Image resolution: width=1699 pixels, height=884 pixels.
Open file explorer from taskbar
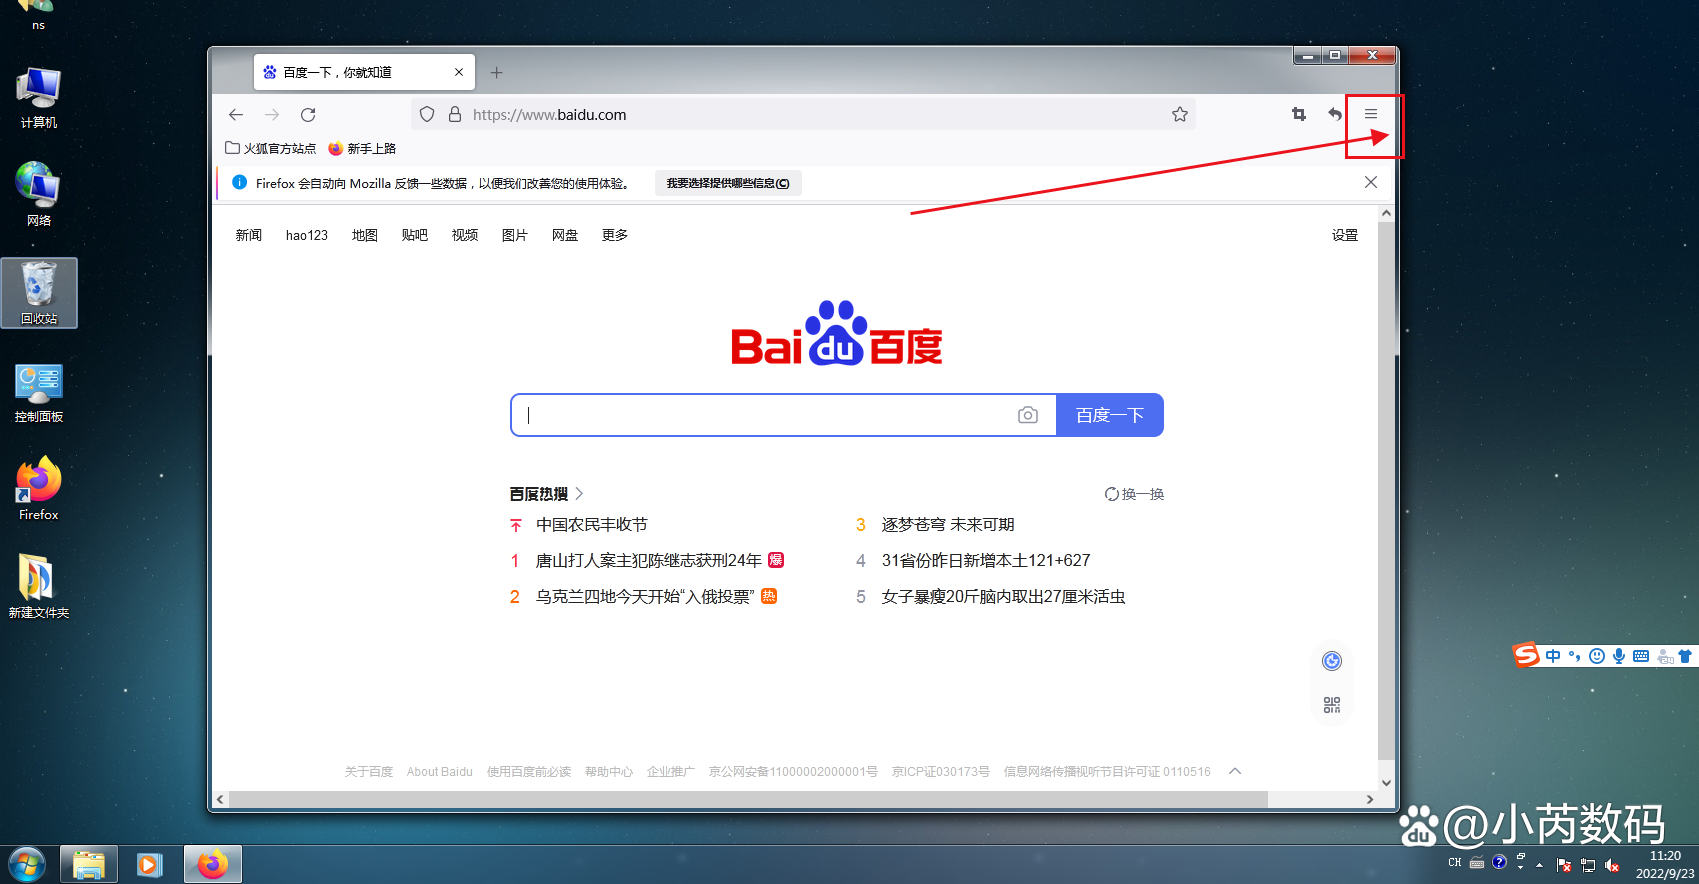click(x=89, y=864)
